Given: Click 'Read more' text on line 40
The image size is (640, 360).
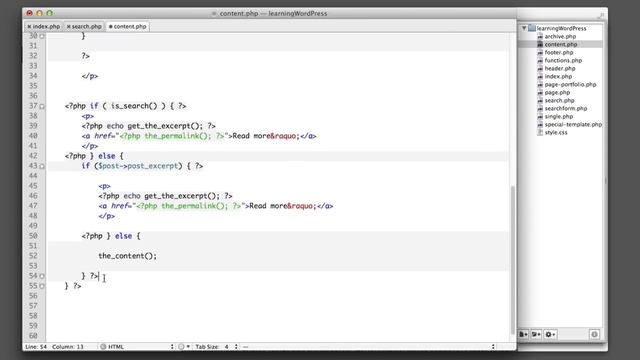Looking at the screenshot, I should (251, 136).
